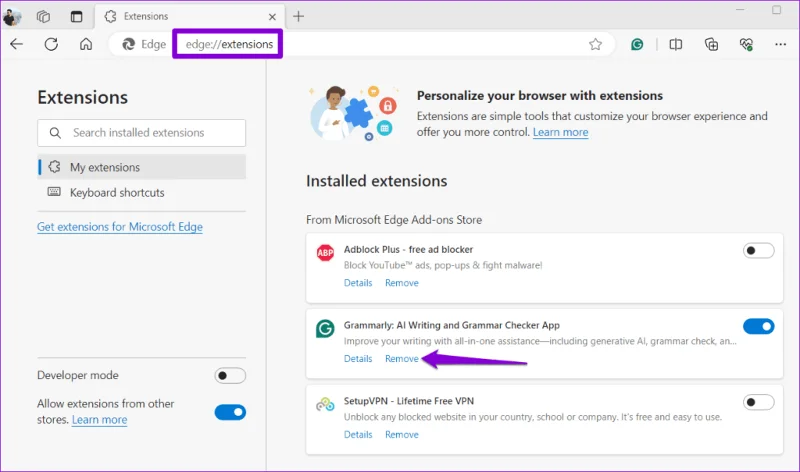Select the Extensions browser tab
The image size is (800, 472).
point(190,16)
